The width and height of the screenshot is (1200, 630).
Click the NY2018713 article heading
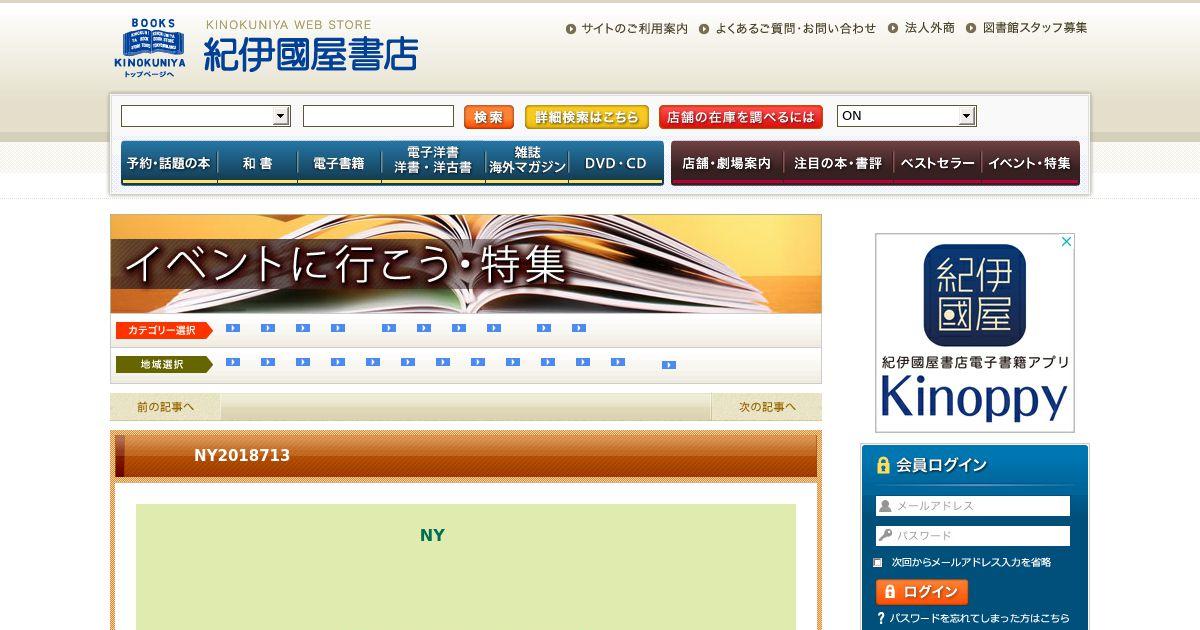pos(242,455)
